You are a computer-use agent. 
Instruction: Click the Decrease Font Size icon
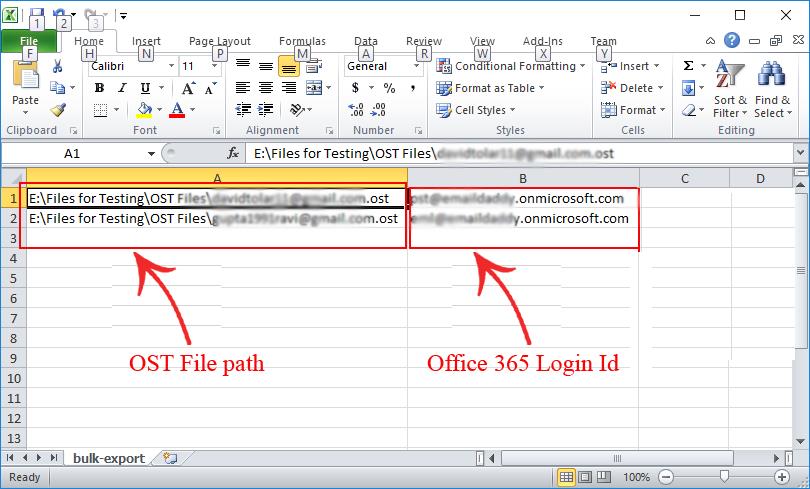pyautogui.click(x=210, y=88)
